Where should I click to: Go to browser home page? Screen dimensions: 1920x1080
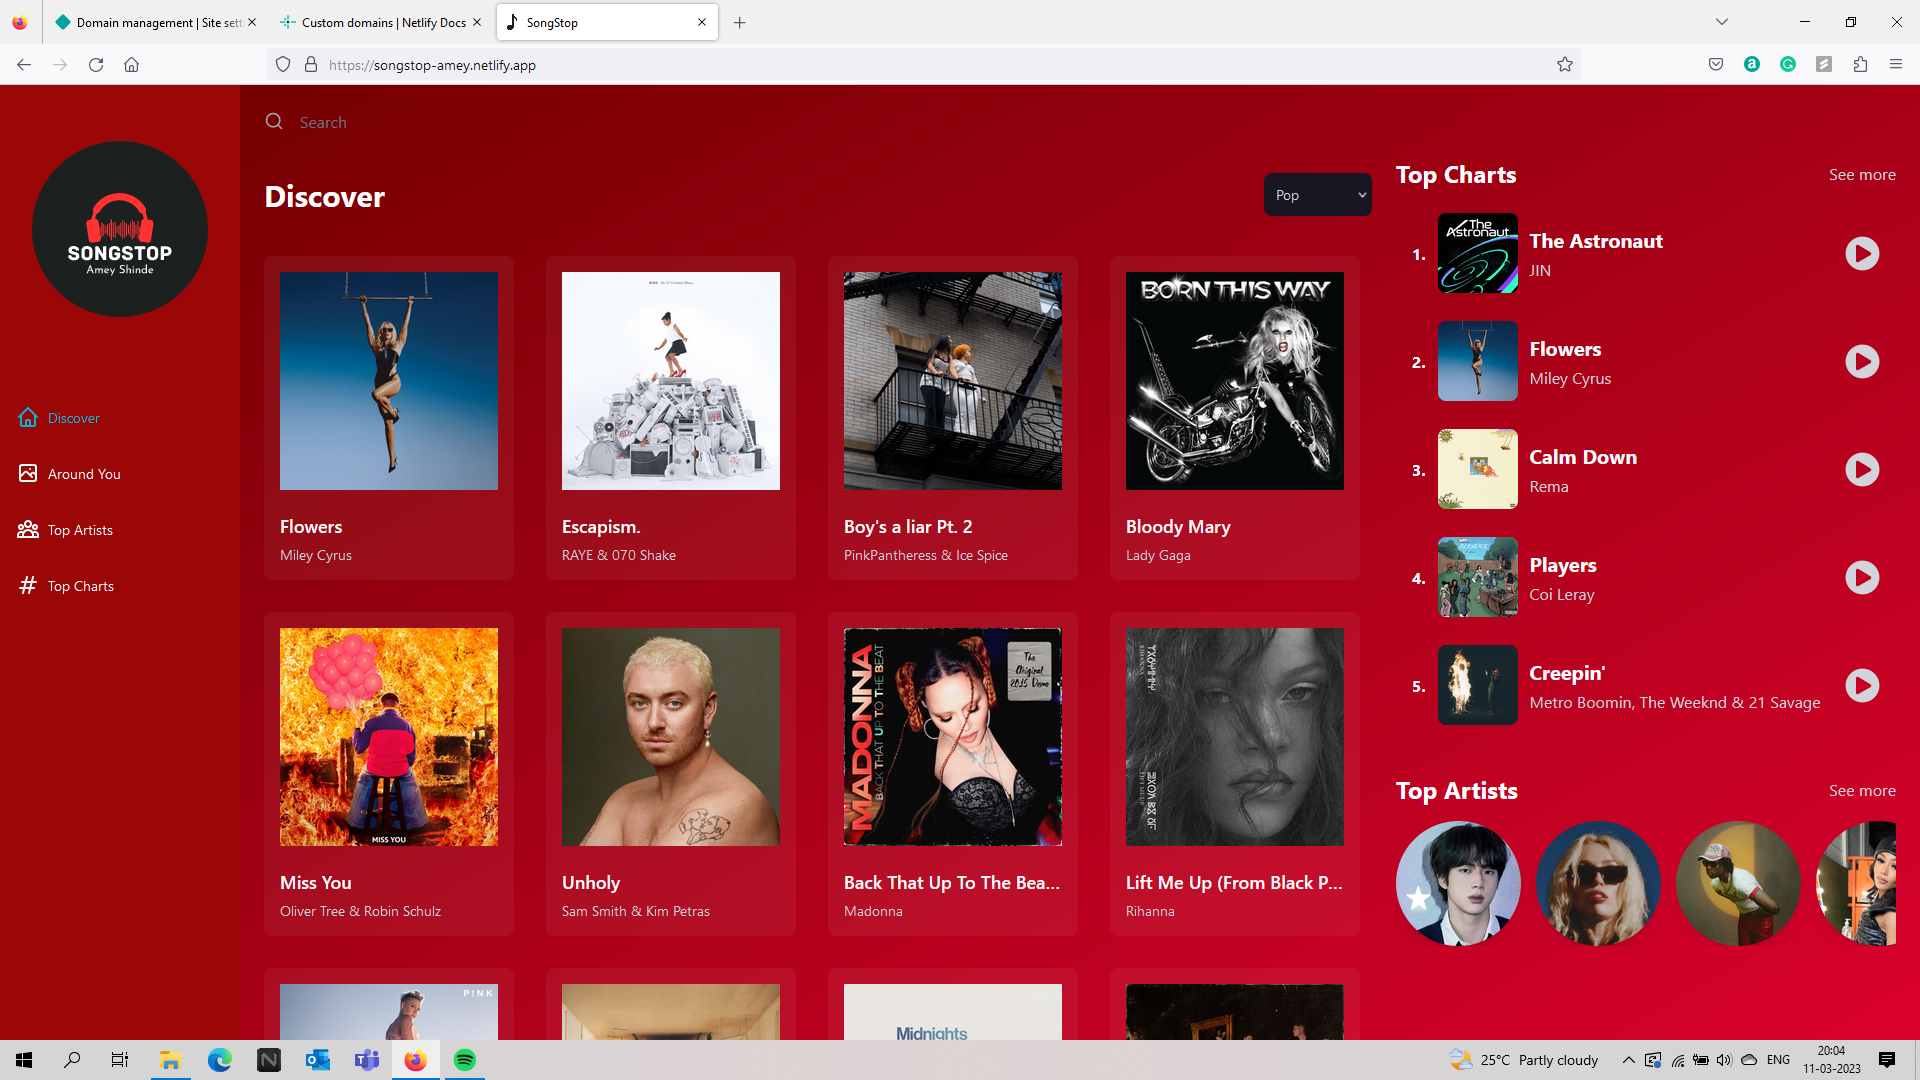pos(131,65)
